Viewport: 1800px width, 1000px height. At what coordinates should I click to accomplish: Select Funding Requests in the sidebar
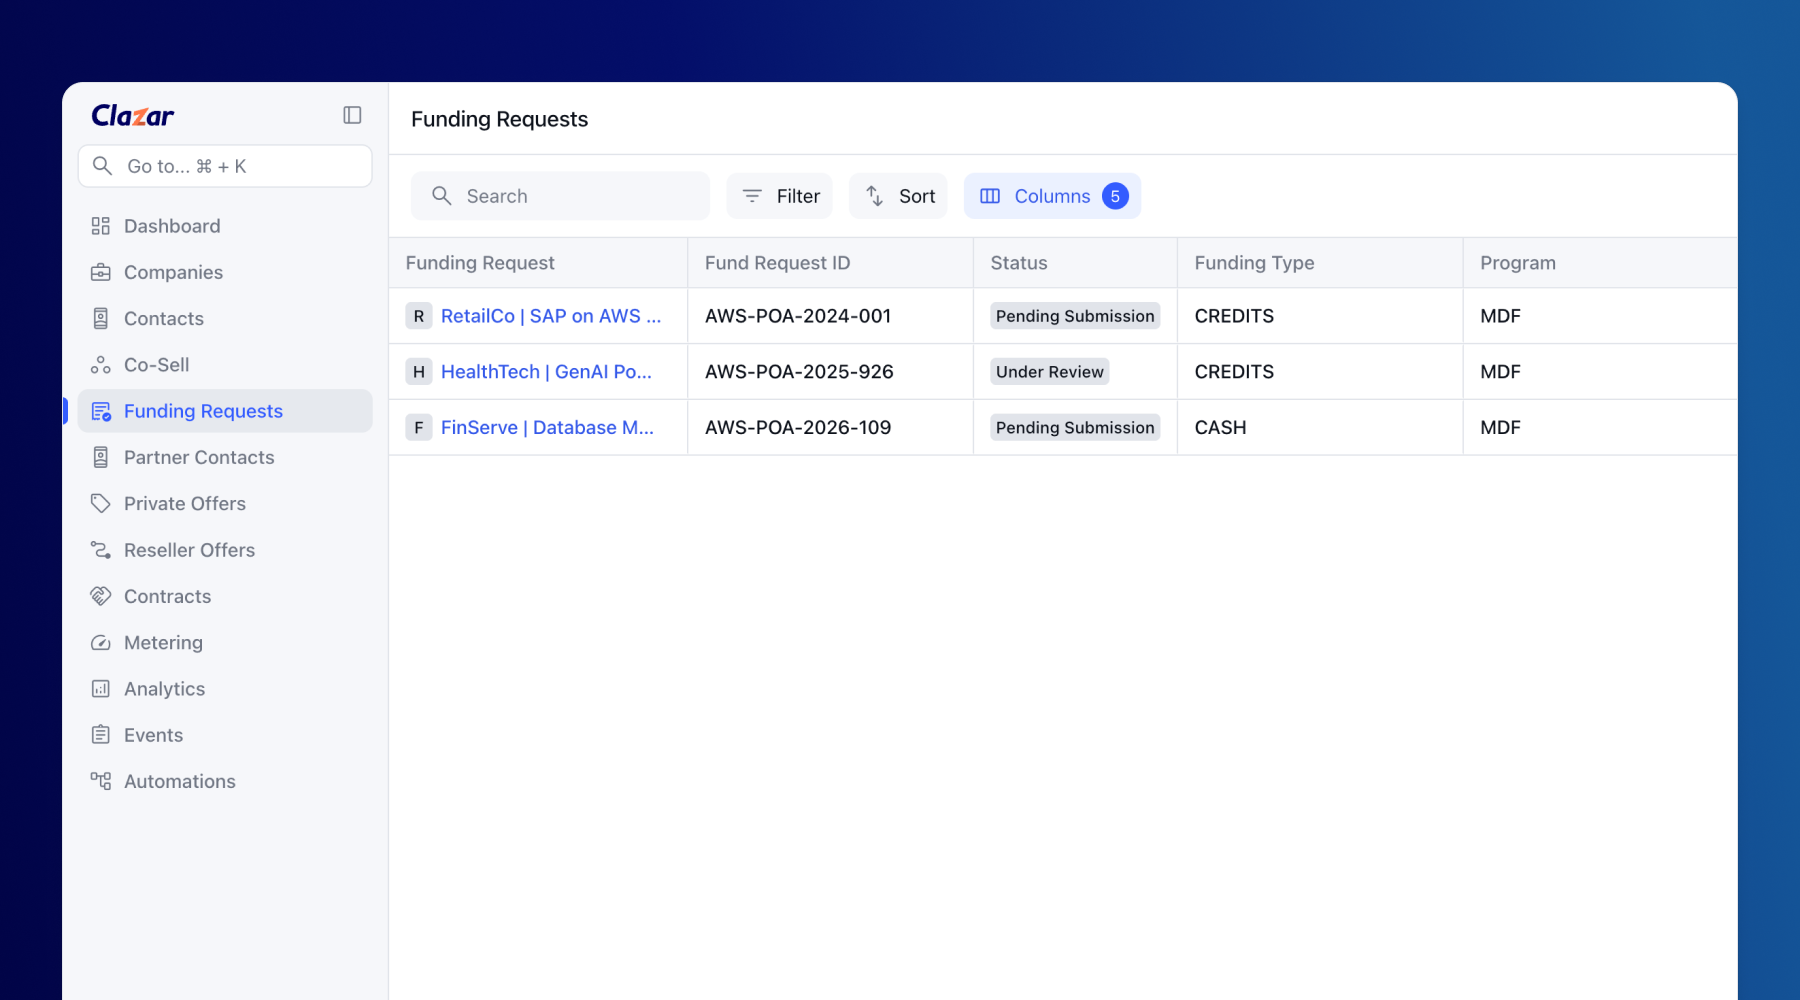click(x=202, y=411)
